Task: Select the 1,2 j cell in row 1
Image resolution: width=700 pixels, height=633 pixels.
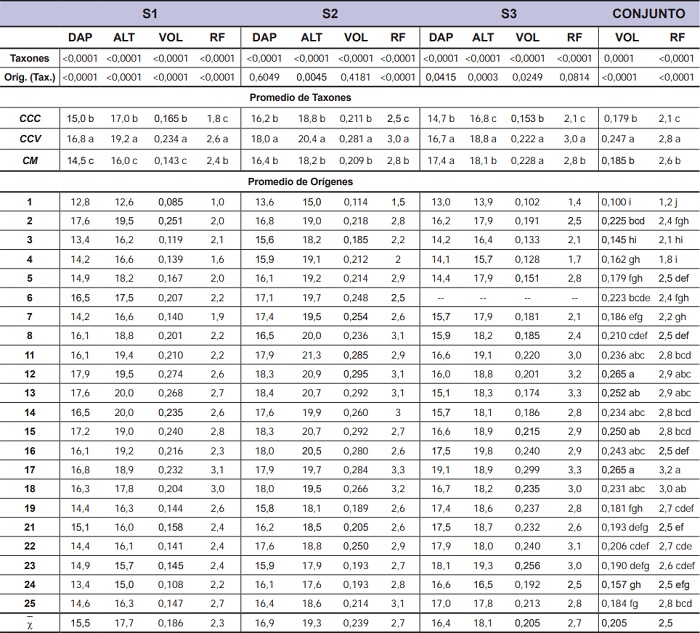Action: coord(668,202)
